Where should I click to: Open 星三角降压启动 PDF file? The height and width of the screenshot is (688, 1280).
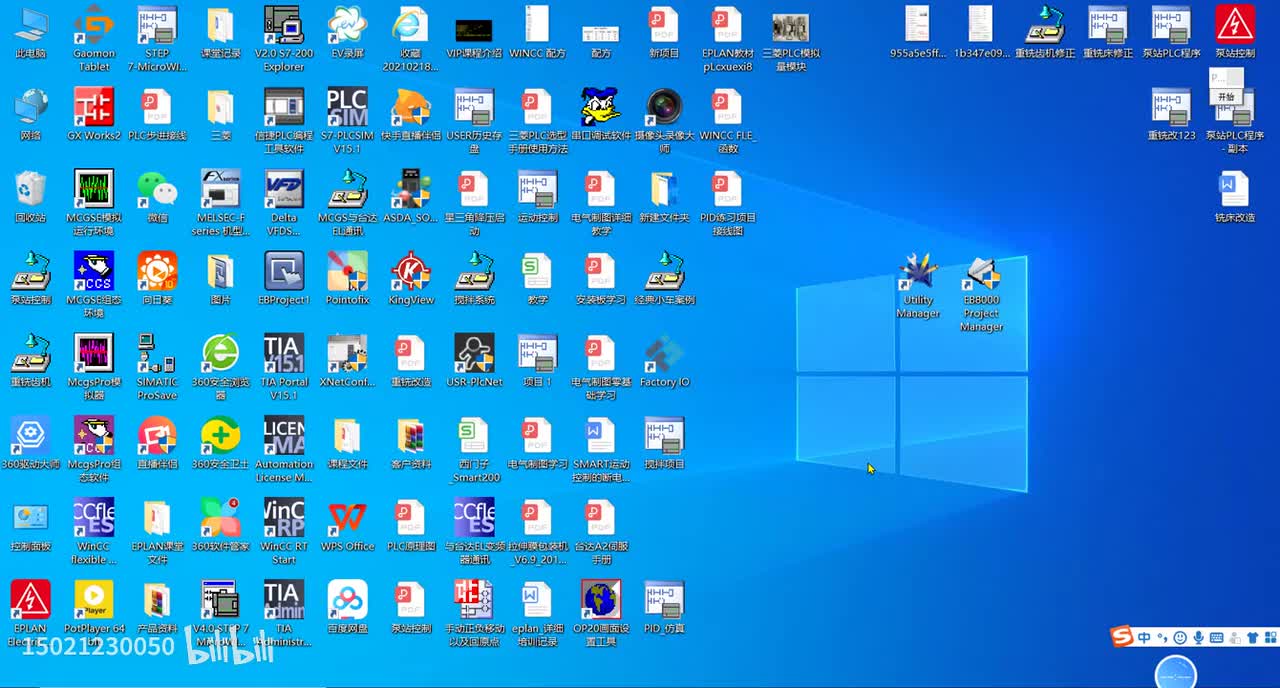(474, 203)
